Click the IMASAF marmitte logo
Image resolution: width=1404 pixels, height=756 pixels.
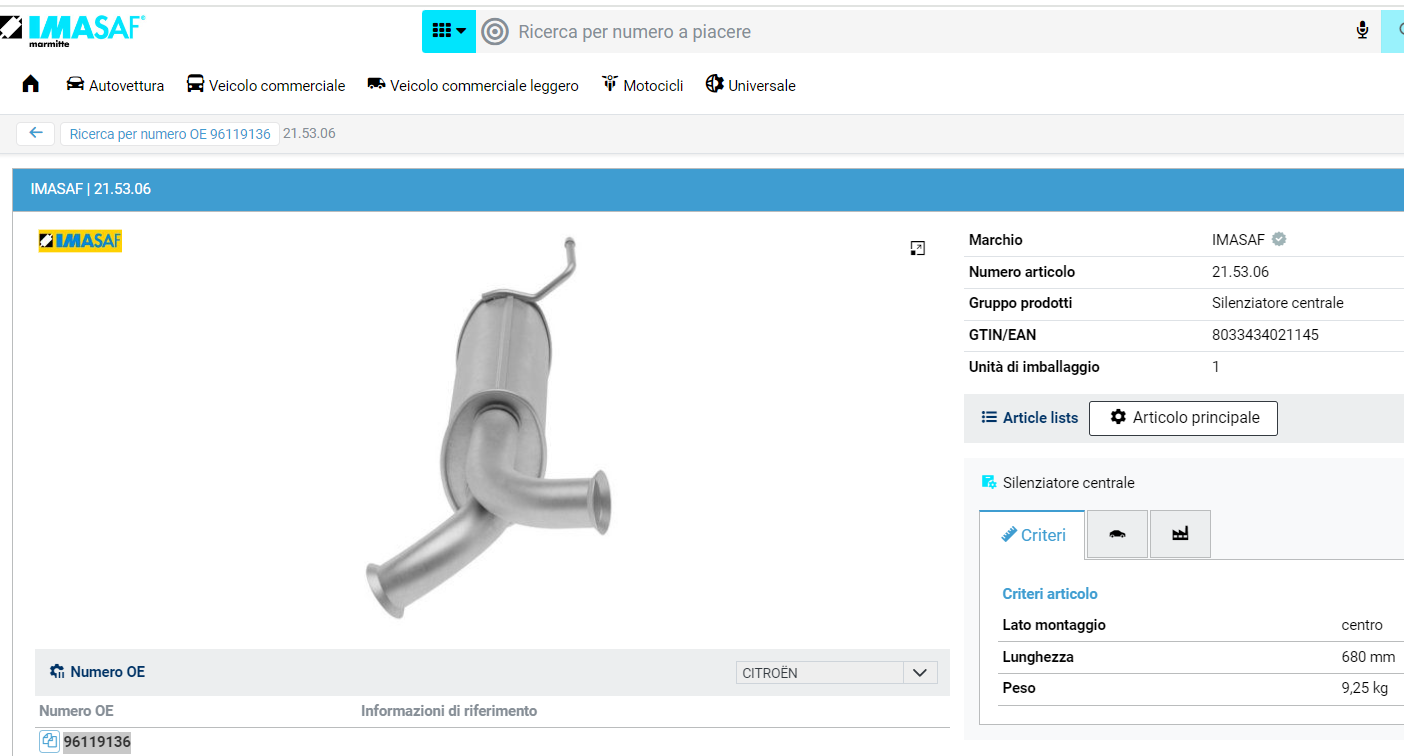tap(72, 30)
